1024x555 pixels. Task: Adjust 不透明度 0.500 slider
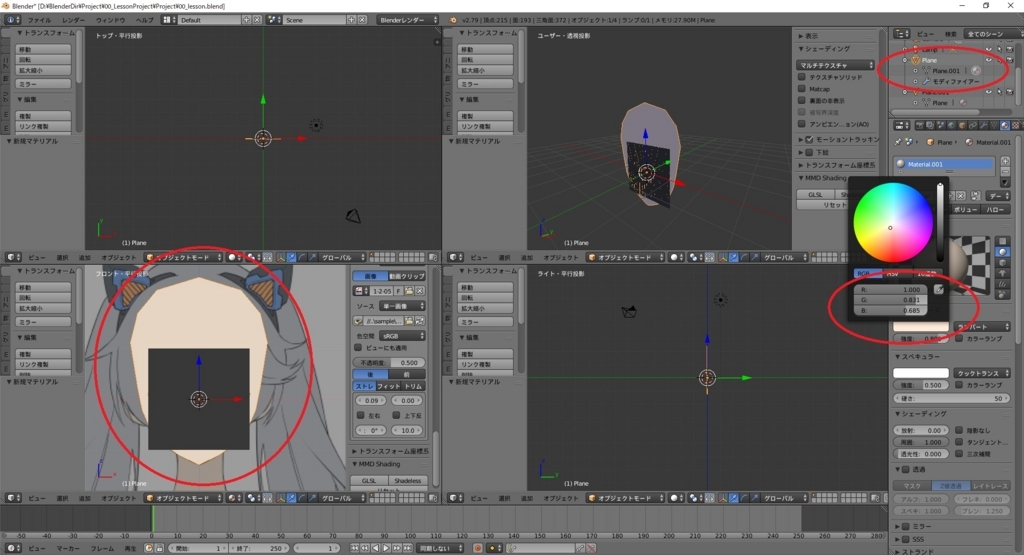point(389,362)
